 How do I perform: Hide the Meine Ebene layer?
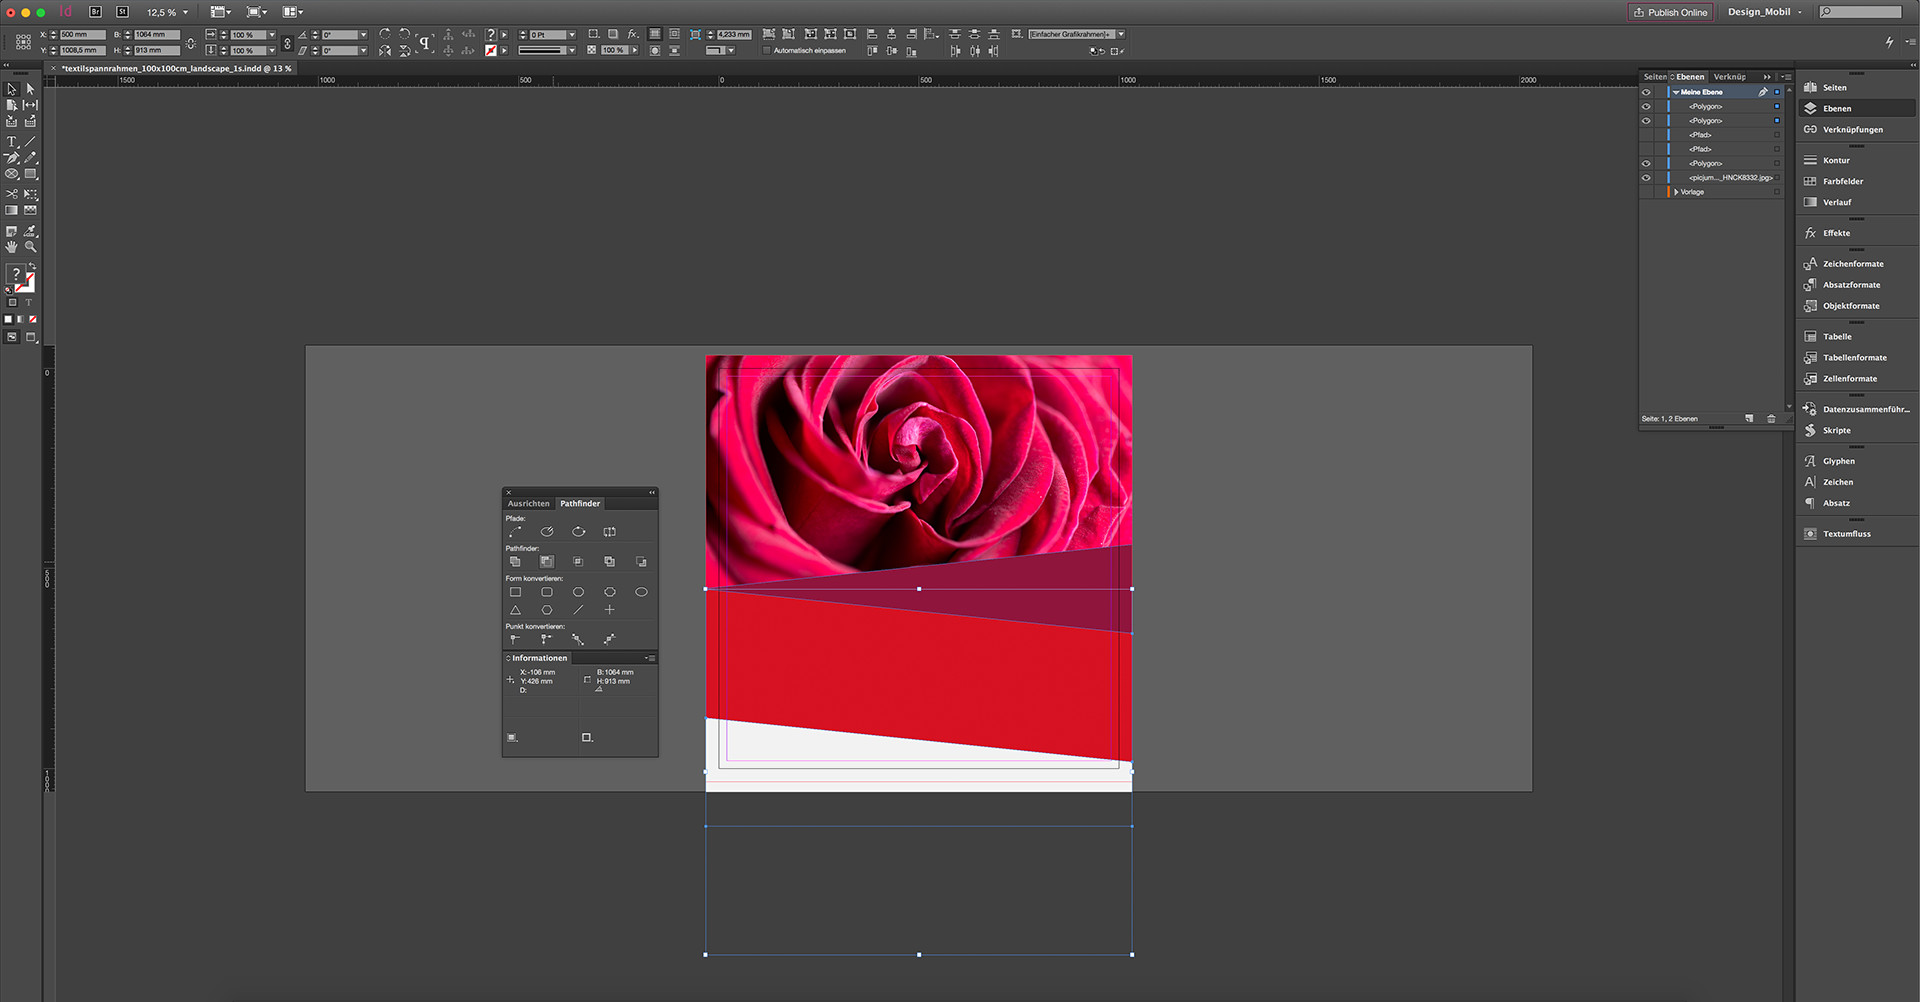1647,91
